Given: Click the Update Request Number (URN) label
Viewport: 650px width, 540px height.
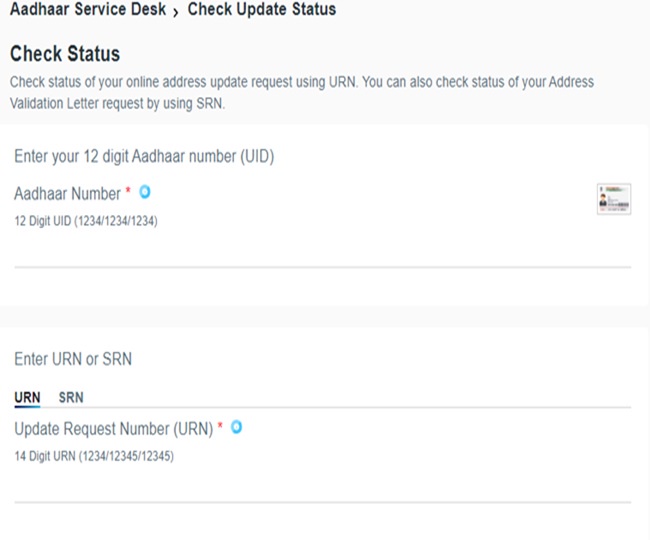Looking at the screenshot, I should (x=113, y=429).
